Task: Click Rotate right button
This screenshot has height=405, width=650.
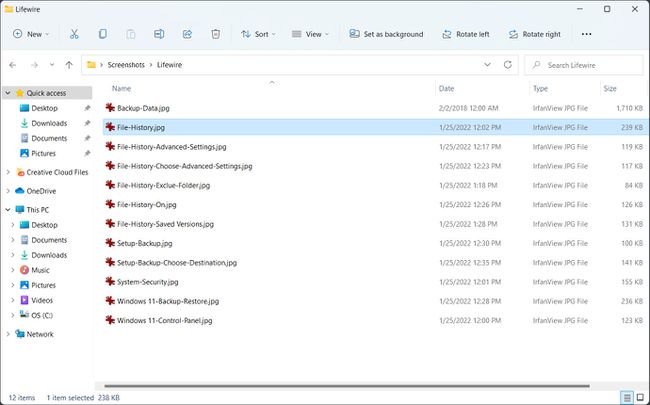Action: click(x=535, y=34)
